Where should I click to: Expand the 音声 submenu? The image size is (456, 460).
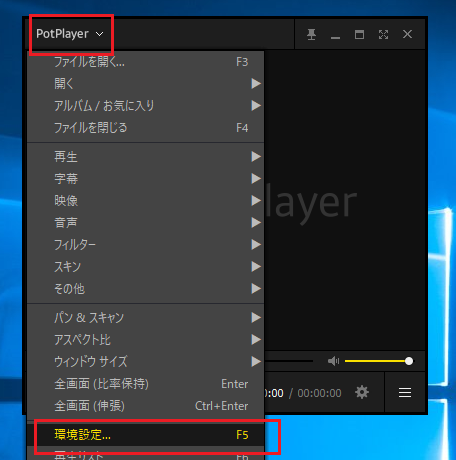point(146,223)
